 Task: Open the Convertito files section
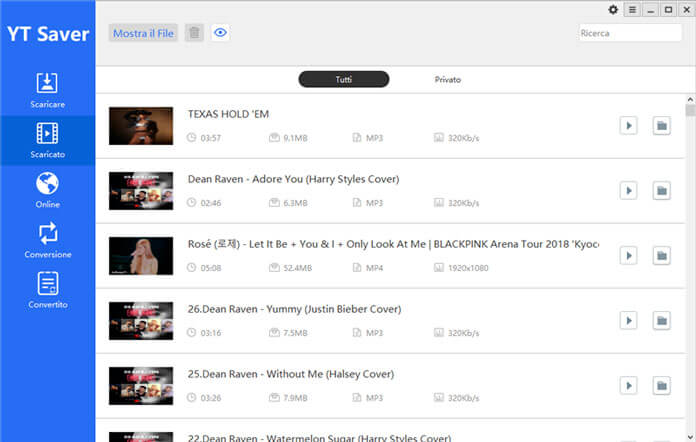coord(47,291)
